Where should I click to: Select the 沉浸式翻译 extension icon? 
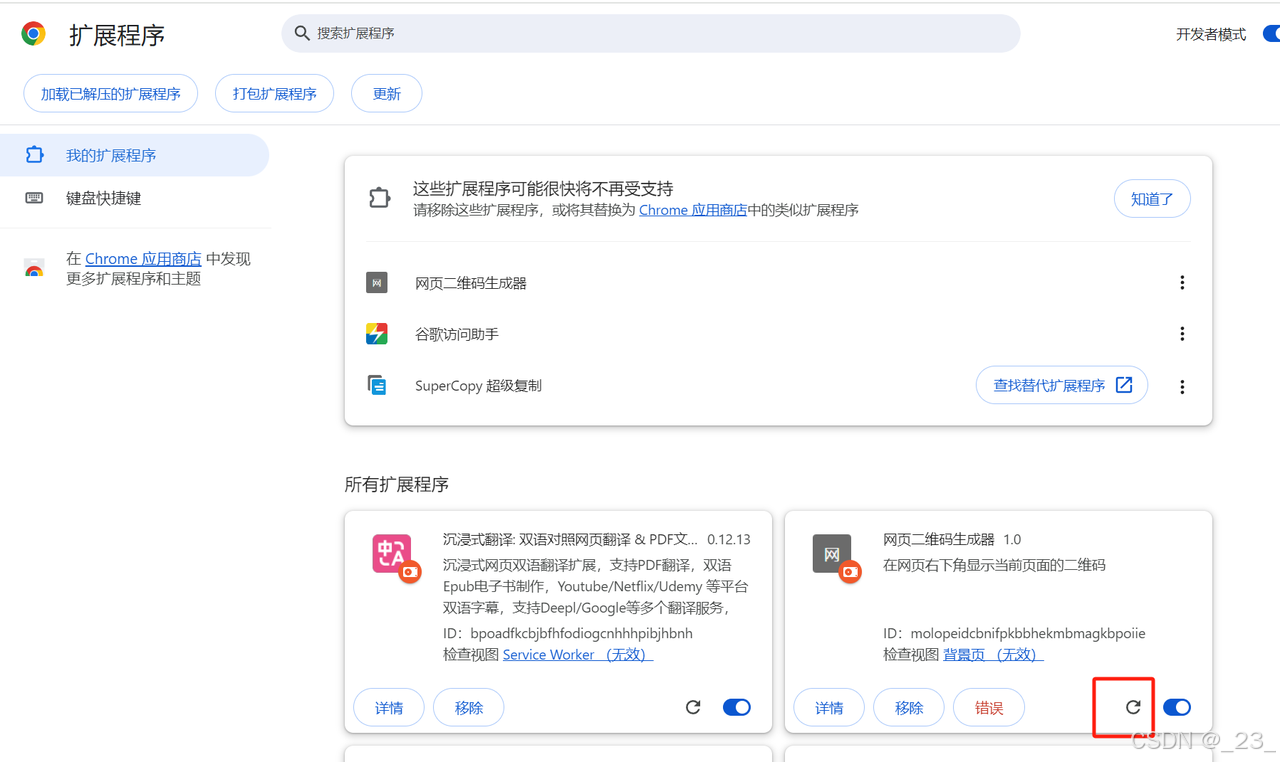click(x=394, y=553)
